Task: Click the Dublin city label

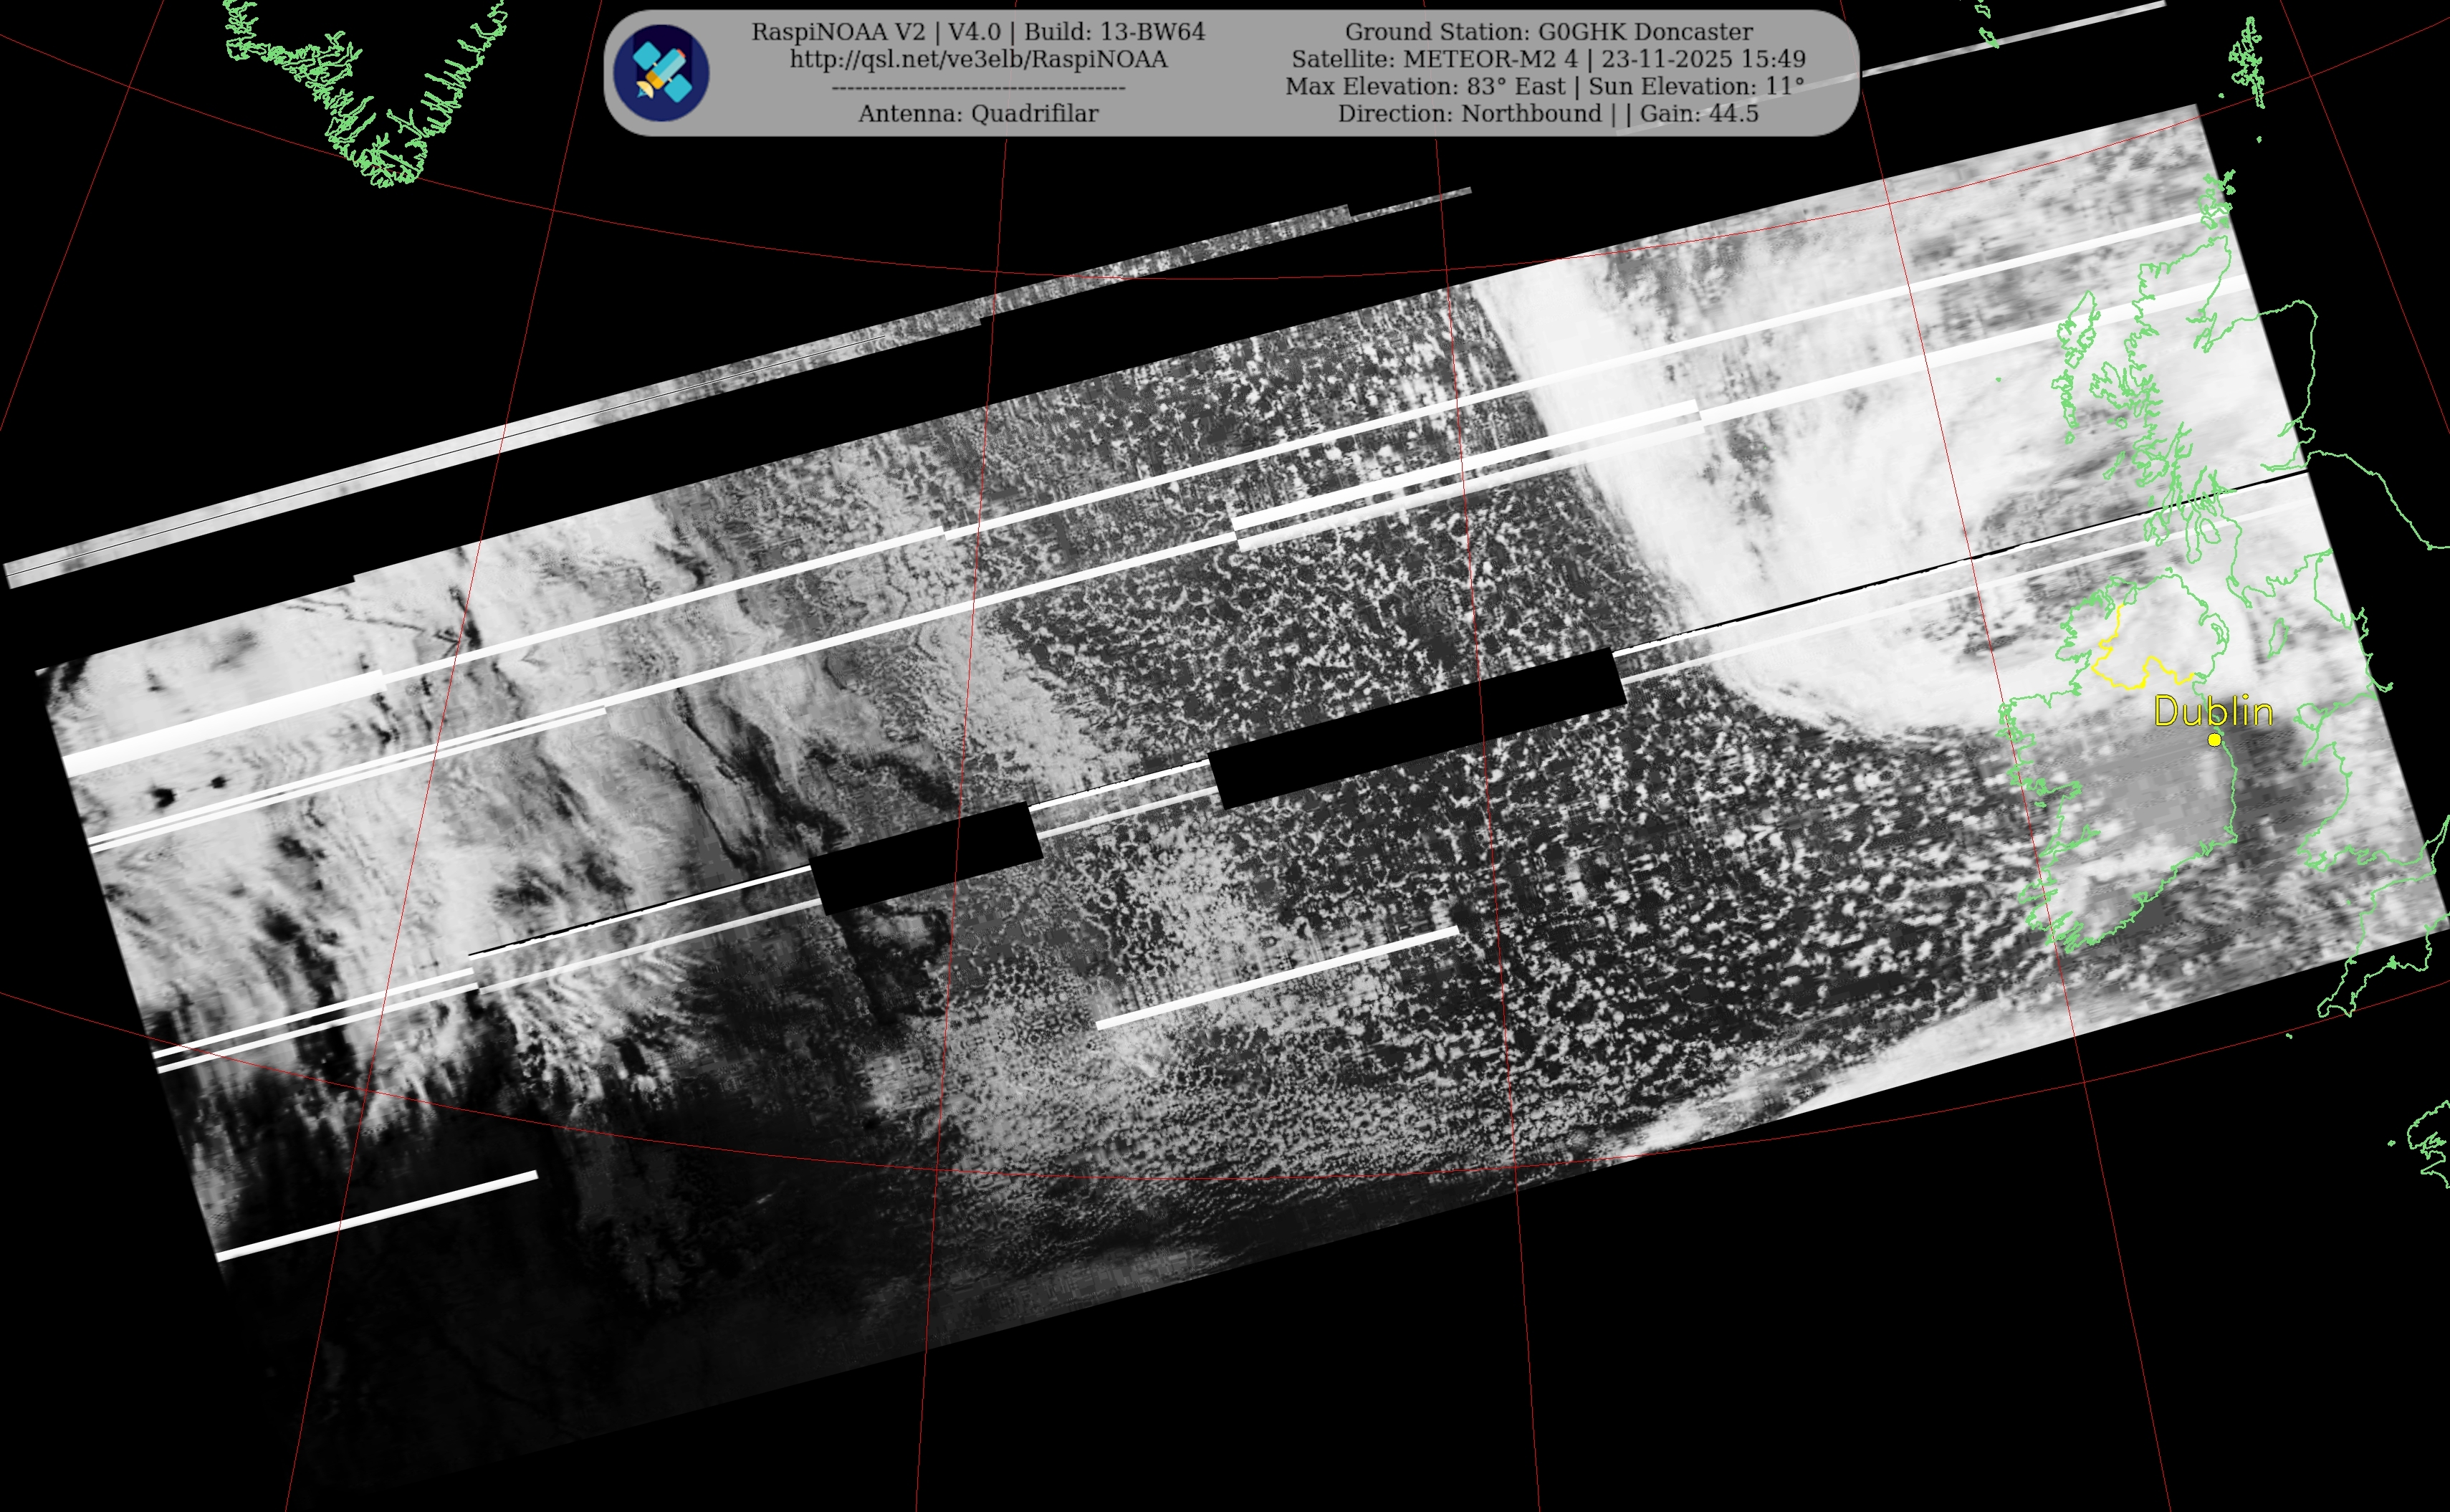Action: coord(2212,712)
